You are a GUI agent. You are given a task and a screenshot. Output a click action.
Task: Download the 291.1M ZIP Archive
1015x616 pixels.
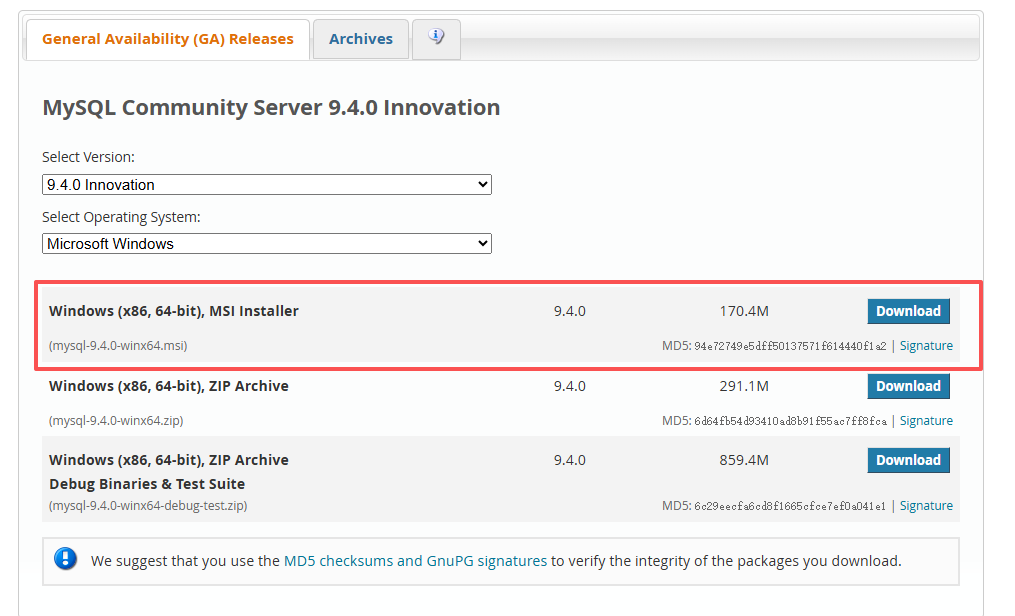tap(908, 386)
